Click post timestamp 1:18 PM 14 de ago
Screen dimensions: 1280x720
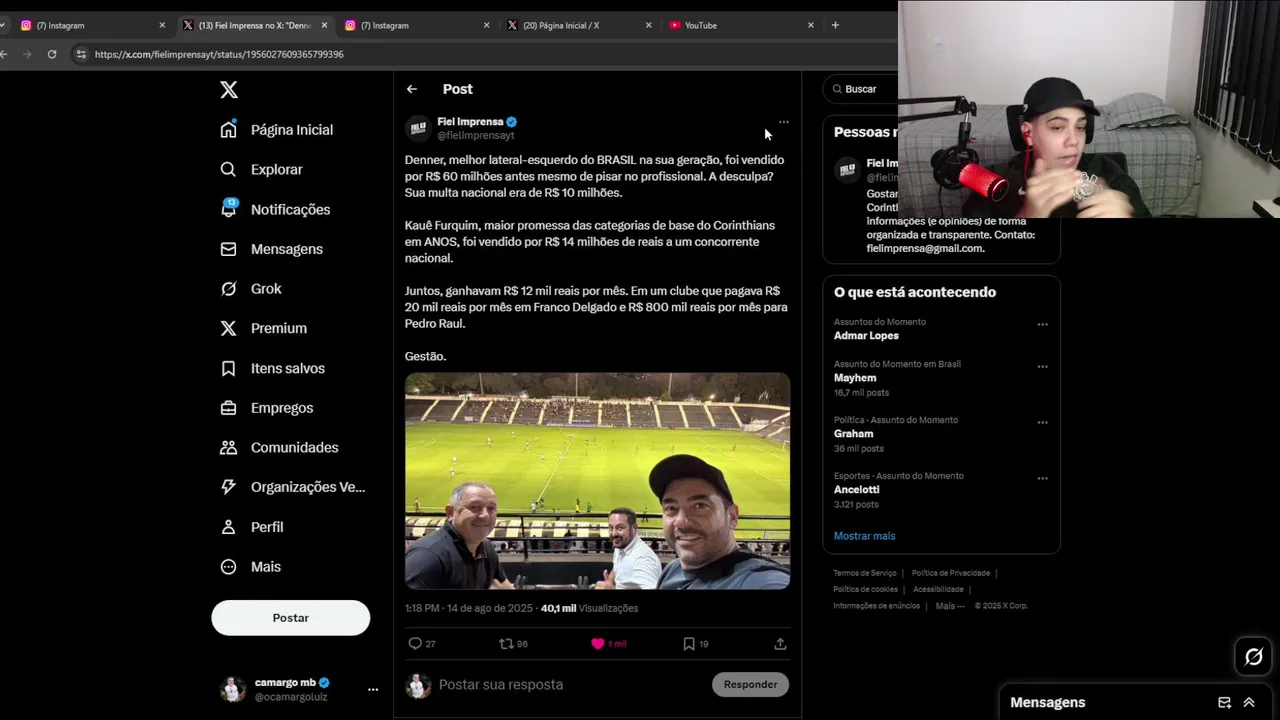[469, 608]
